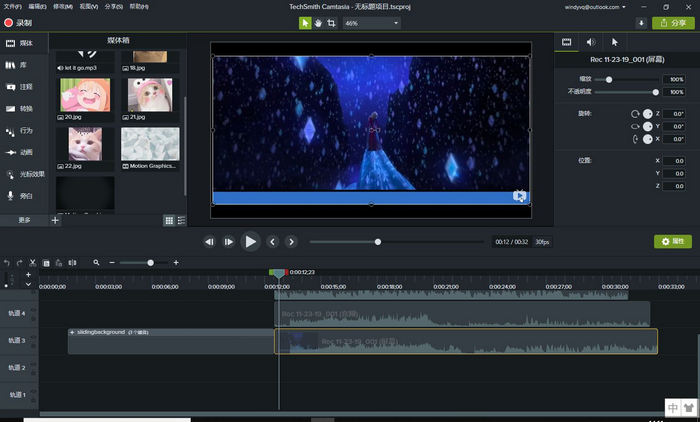Open the Annotations tab in sidebar
This screenshot has height=422, width=700.
tap(24, 87)
